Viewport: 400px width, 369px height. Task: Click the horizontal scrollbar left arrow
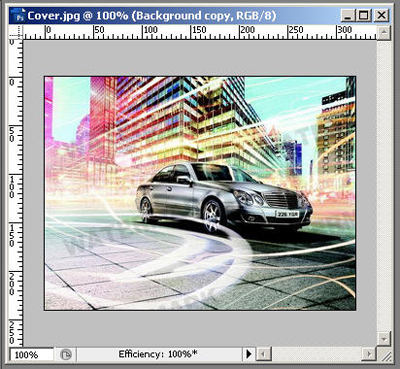tap(265, 354)
